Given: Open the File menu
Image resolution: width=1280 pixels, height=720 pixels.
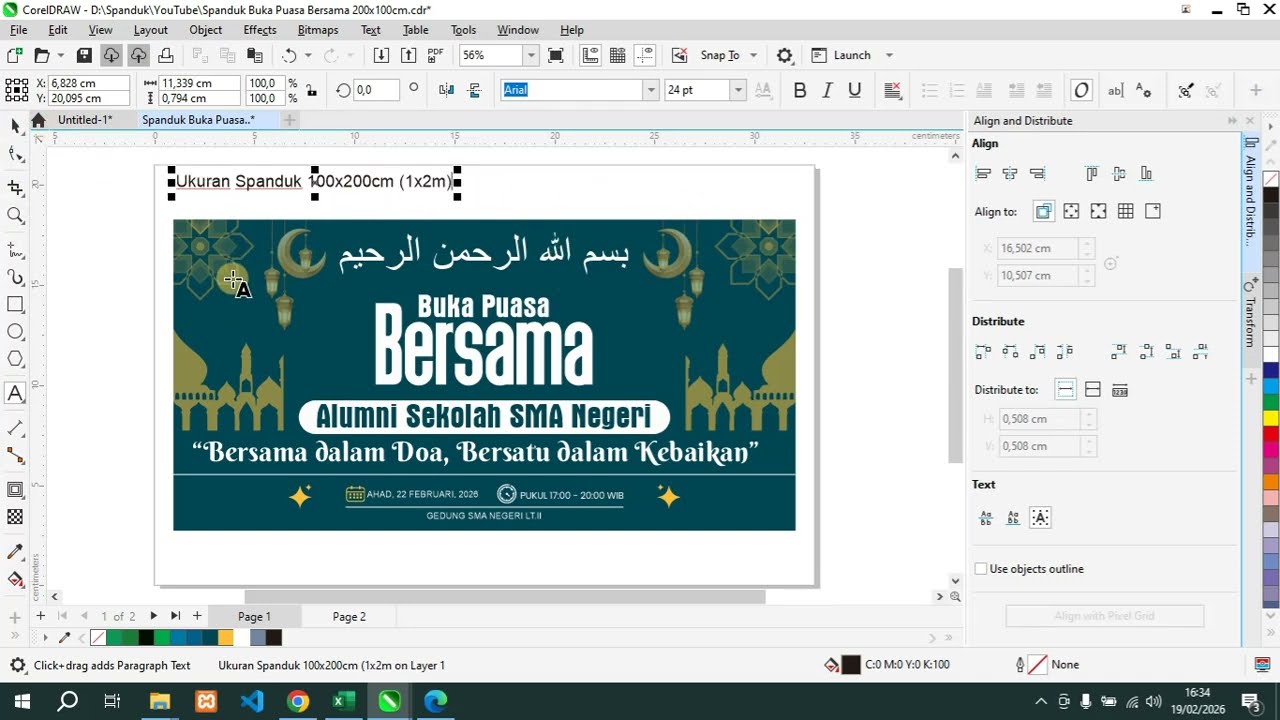Looking at the screenshot, I should tap(18, 30).
